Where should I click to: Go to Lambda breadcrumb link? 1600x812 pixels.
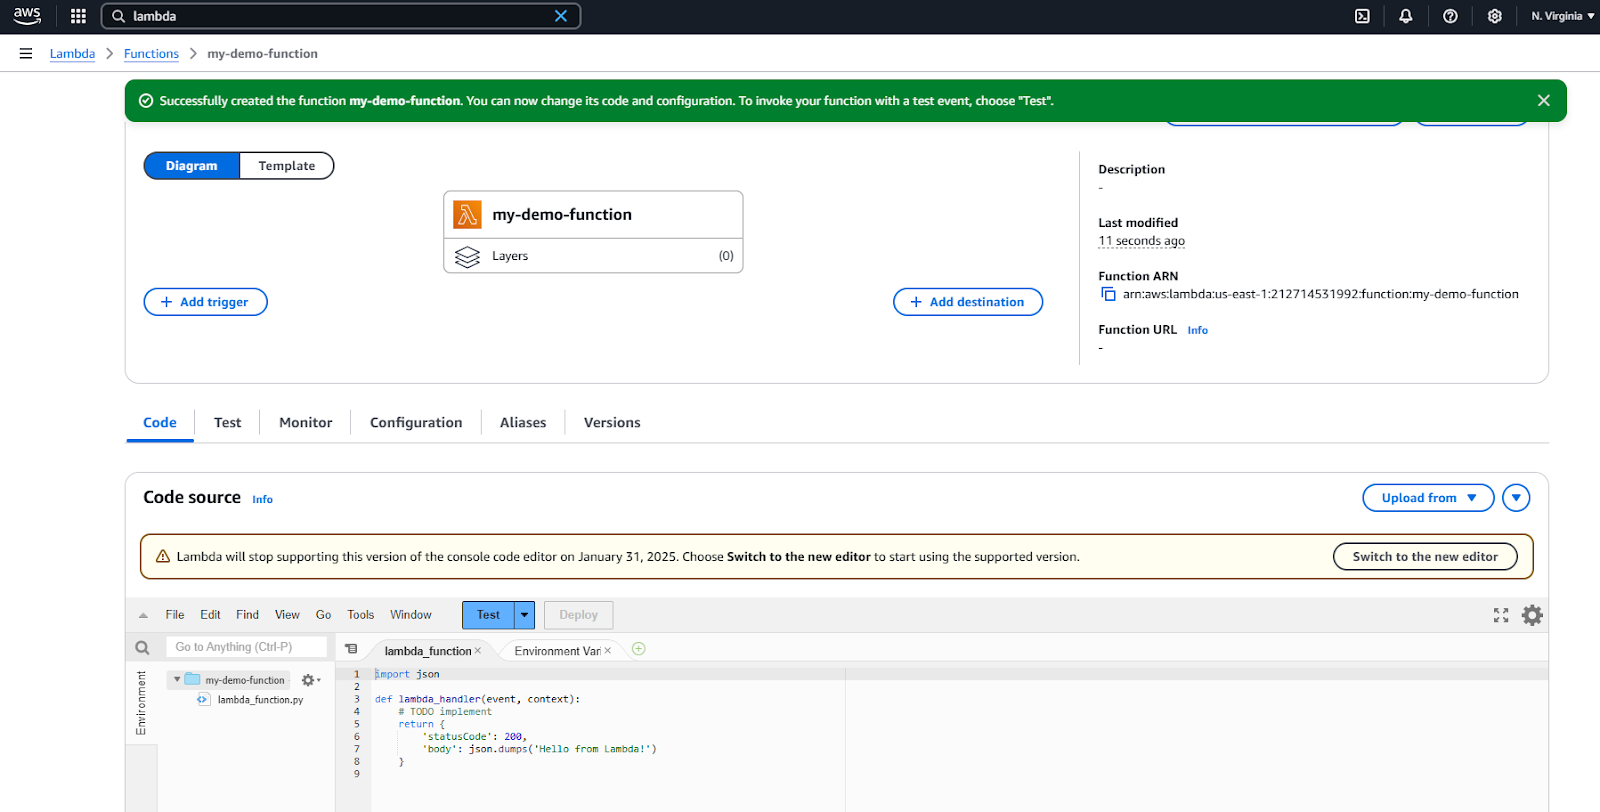coord(72,54)
